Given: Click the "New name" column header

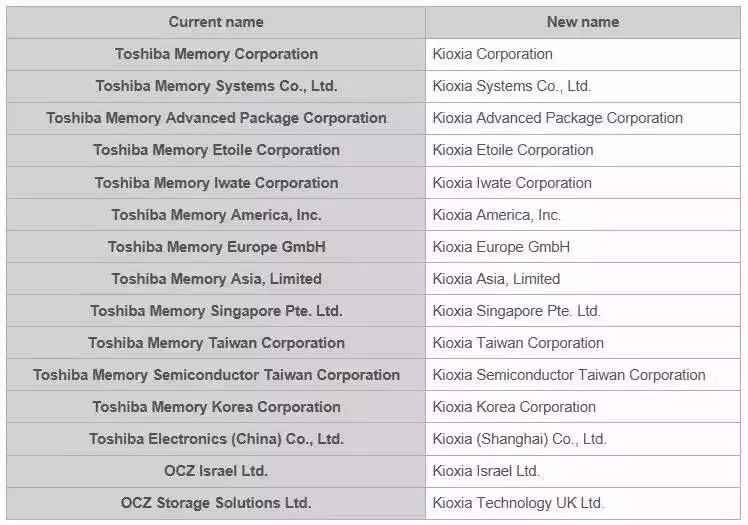Looking at the screenshot, I should [x=582, y=22].
